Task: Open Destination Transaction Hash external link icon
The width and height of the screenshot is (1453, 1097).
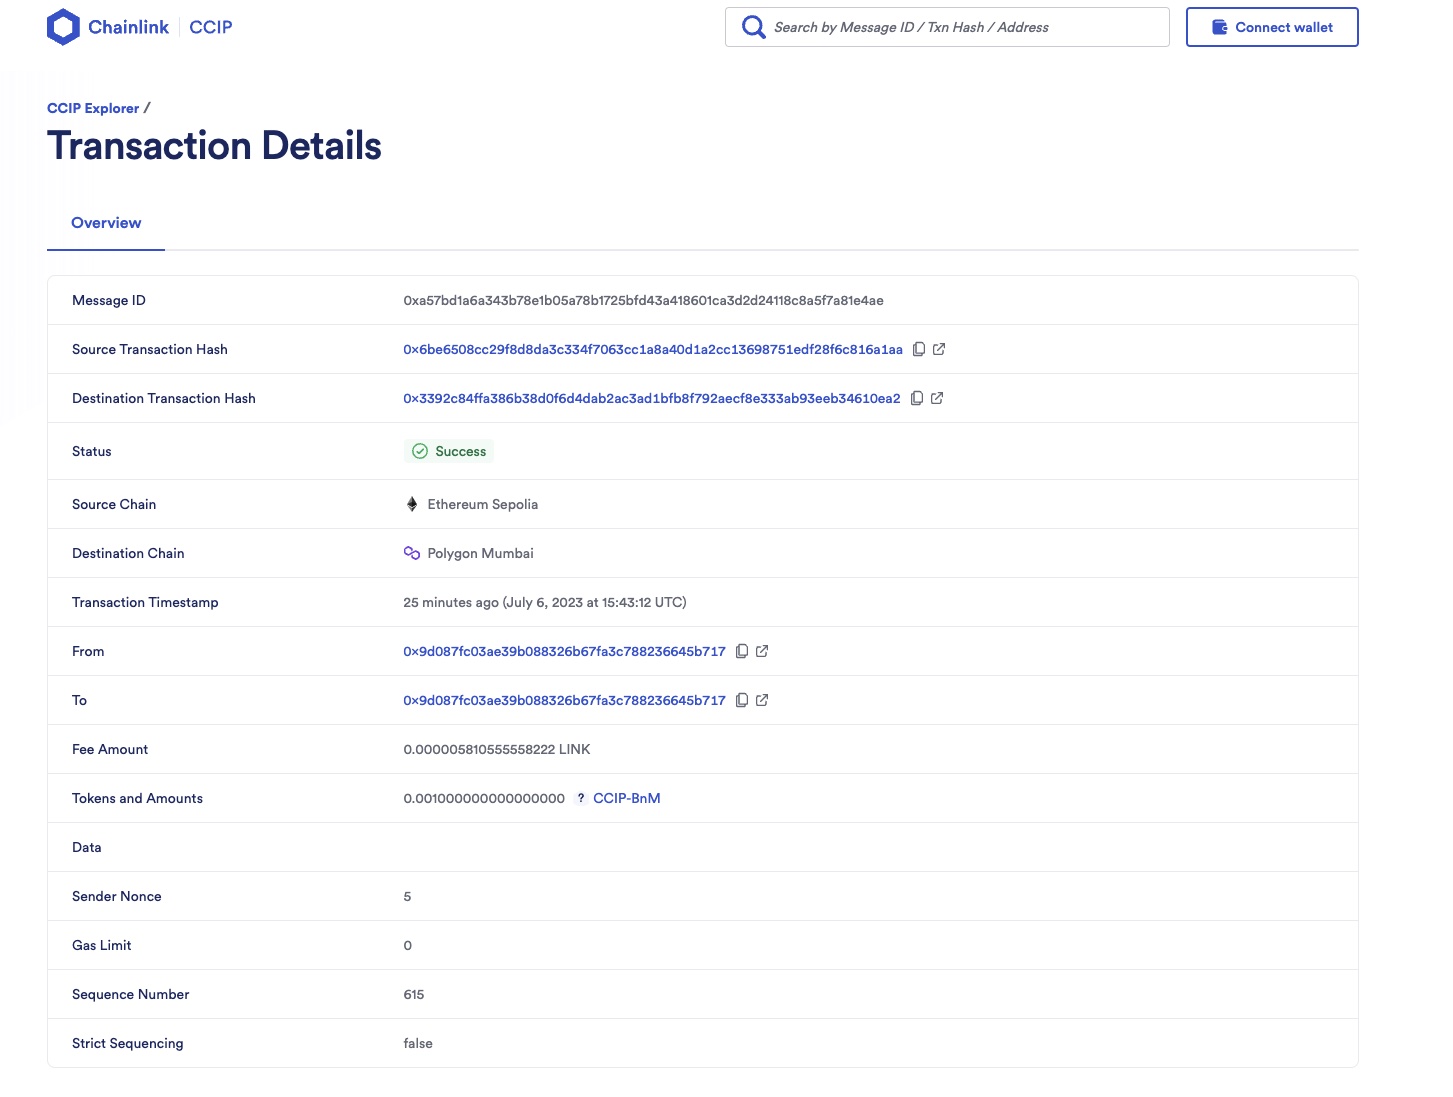Action: click(937, 398)
